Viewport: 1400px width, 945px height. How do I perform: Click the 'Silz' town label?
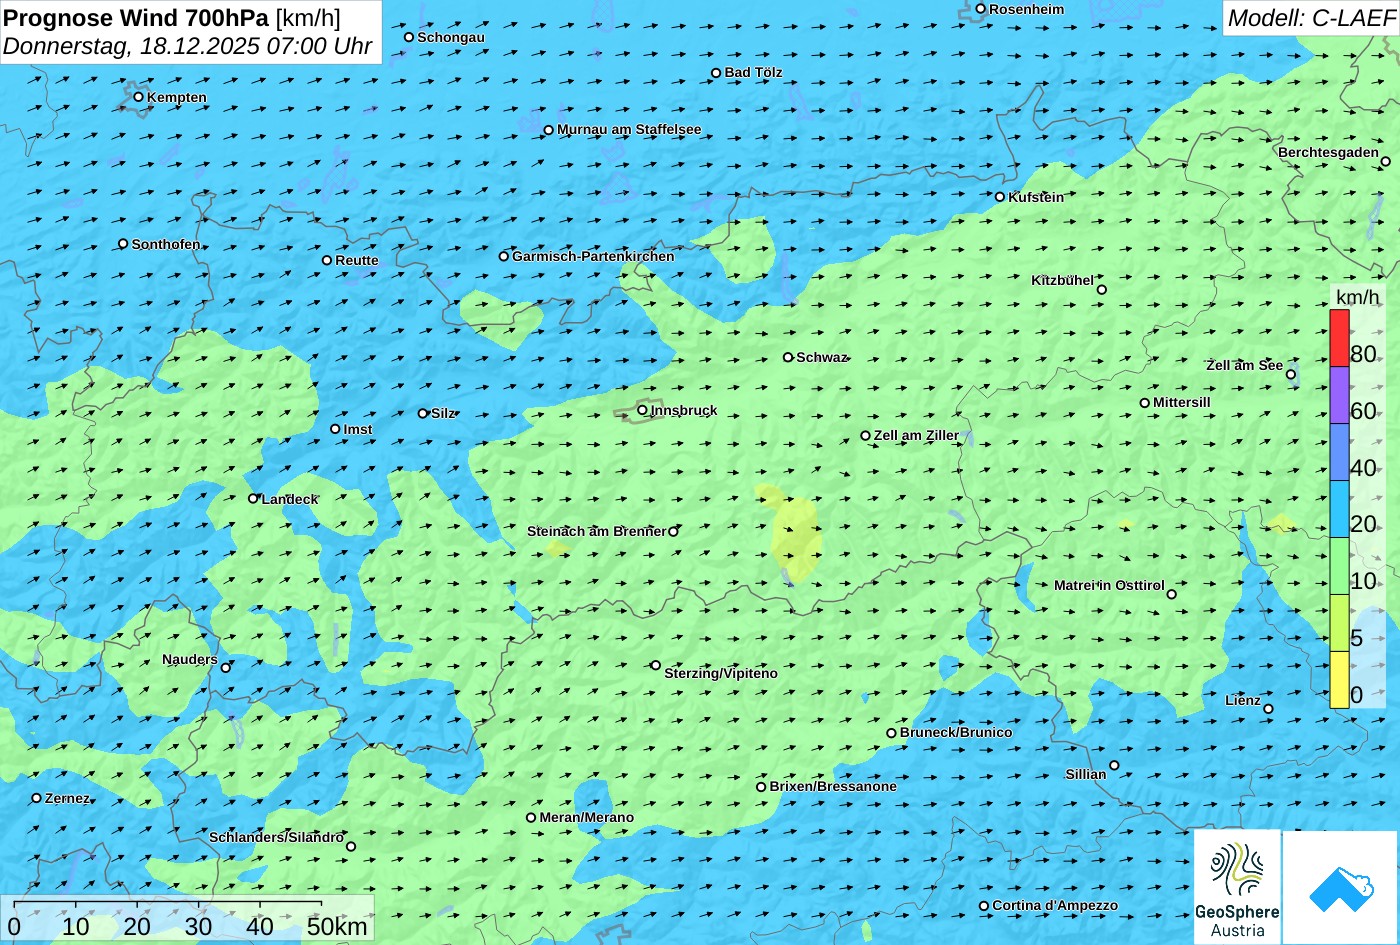pyautogui.click(x=443, y=413)
